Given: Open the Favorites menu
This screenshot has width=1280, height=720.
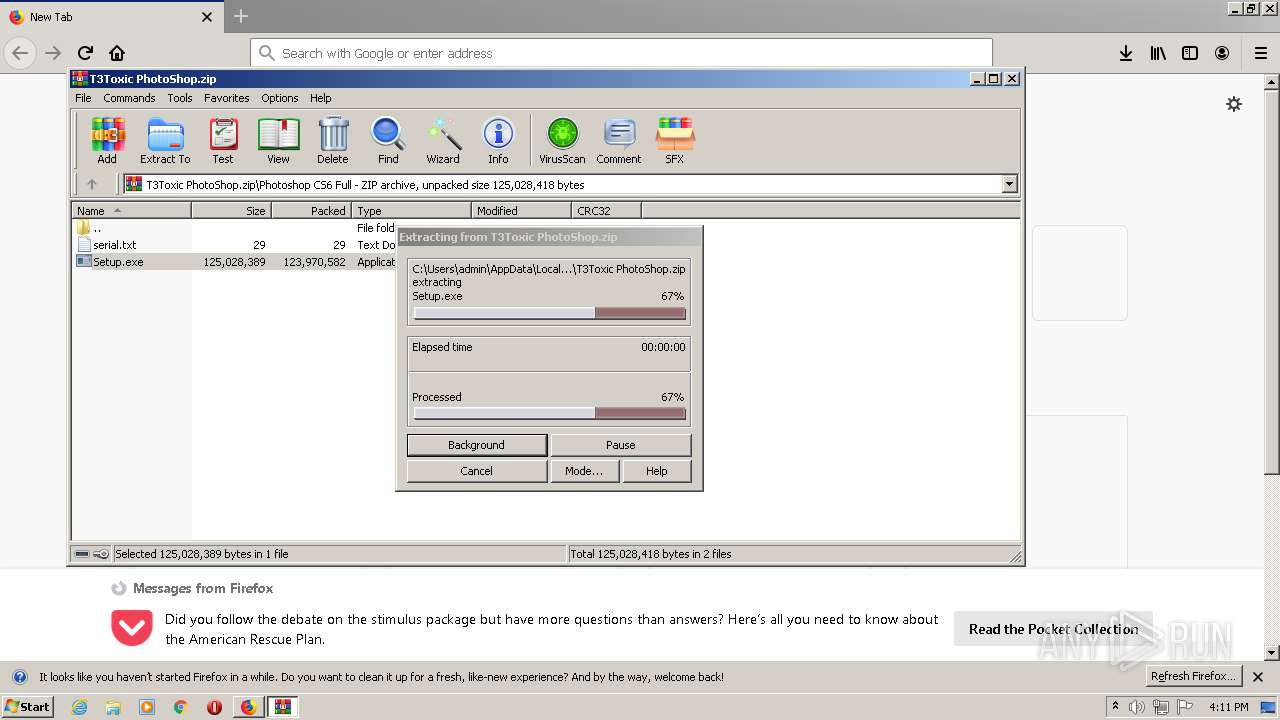Looking at the screenshot, I should tap(227, 98).
